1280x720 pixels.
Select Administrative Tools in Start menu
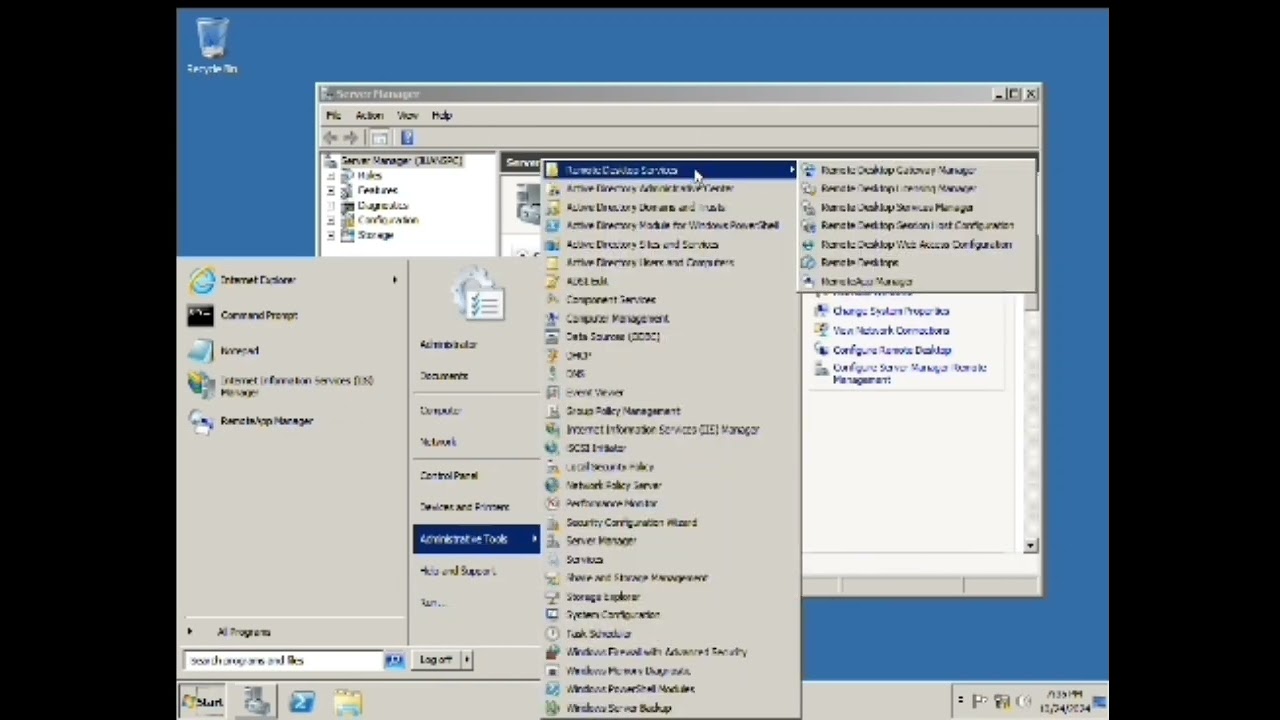point(476,539)
